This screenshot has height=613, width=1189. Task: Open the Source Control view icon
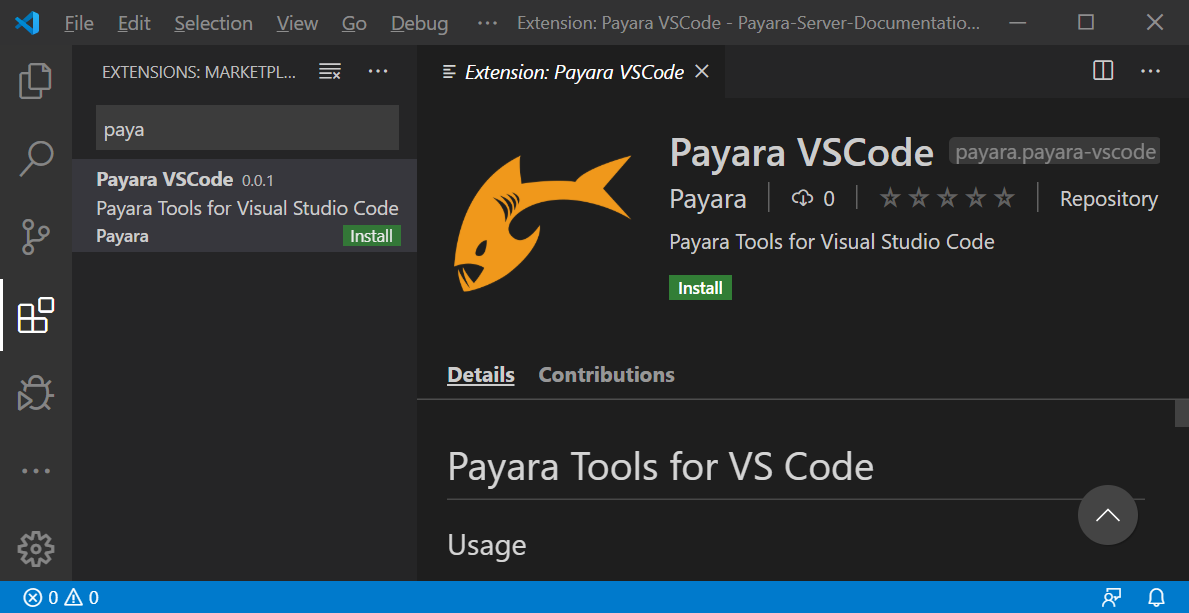36,237
